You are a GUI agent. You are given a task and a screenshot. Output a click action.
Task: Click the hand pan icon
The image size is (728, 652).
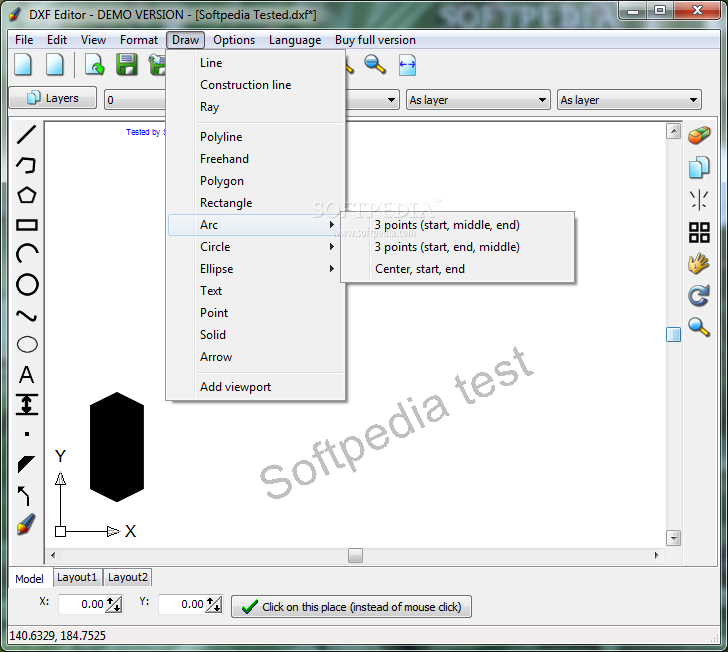tap(699, 264)
